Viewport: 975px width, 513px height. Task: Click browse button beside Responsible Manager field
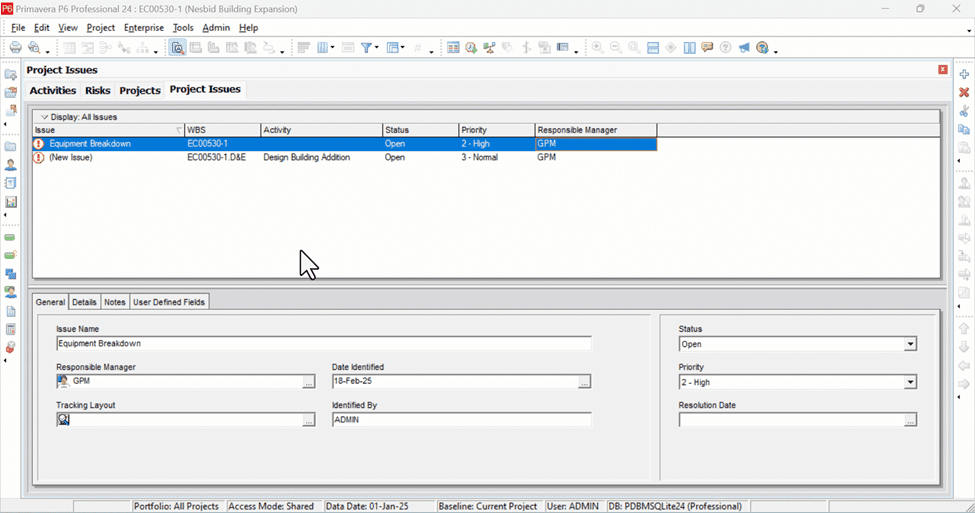[x=308, y=382]
